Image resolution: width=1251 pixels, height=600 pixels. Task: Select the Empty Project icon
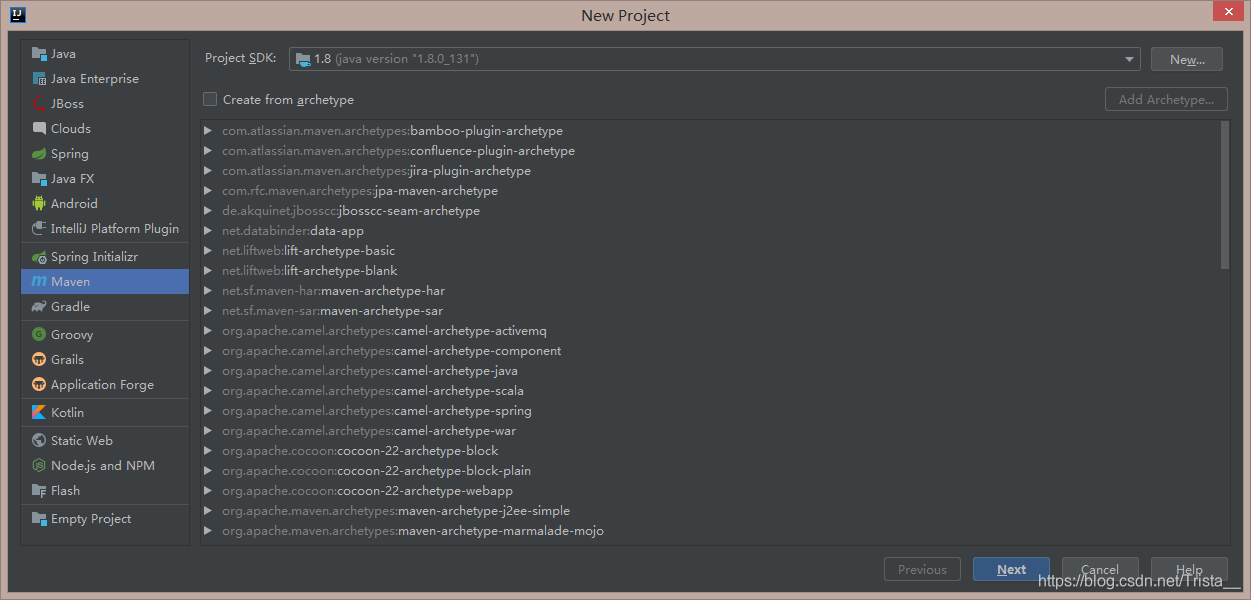39,519
